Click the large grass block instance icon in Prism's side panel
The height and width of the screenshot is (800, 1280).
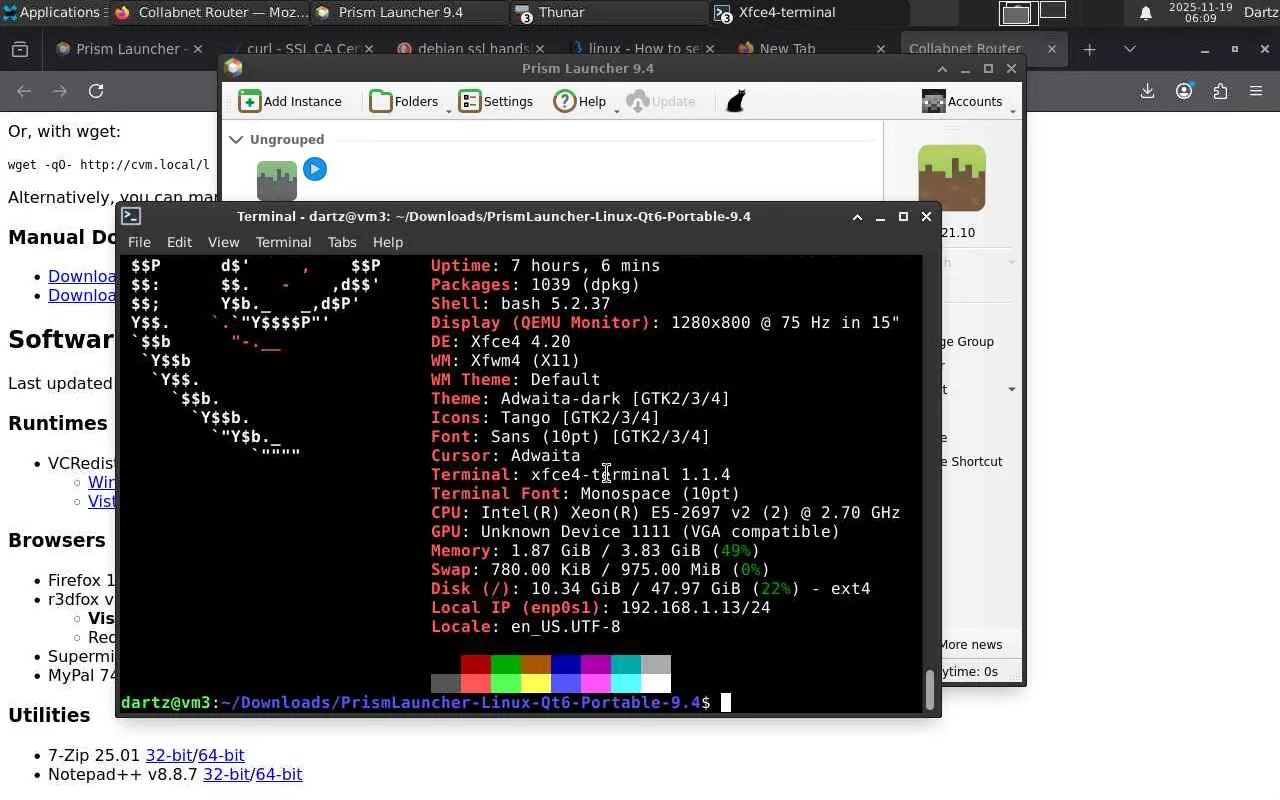[952, 178]
